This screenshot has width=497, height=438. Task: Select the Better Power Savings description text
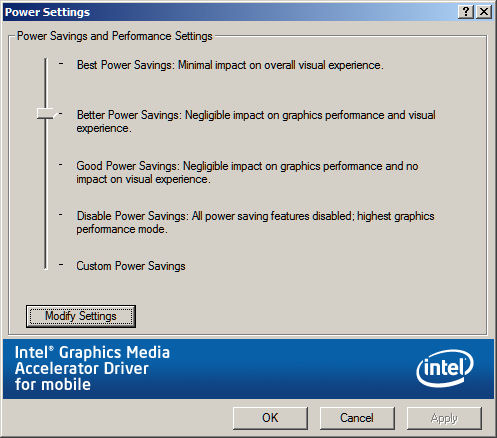click(256, 121)
